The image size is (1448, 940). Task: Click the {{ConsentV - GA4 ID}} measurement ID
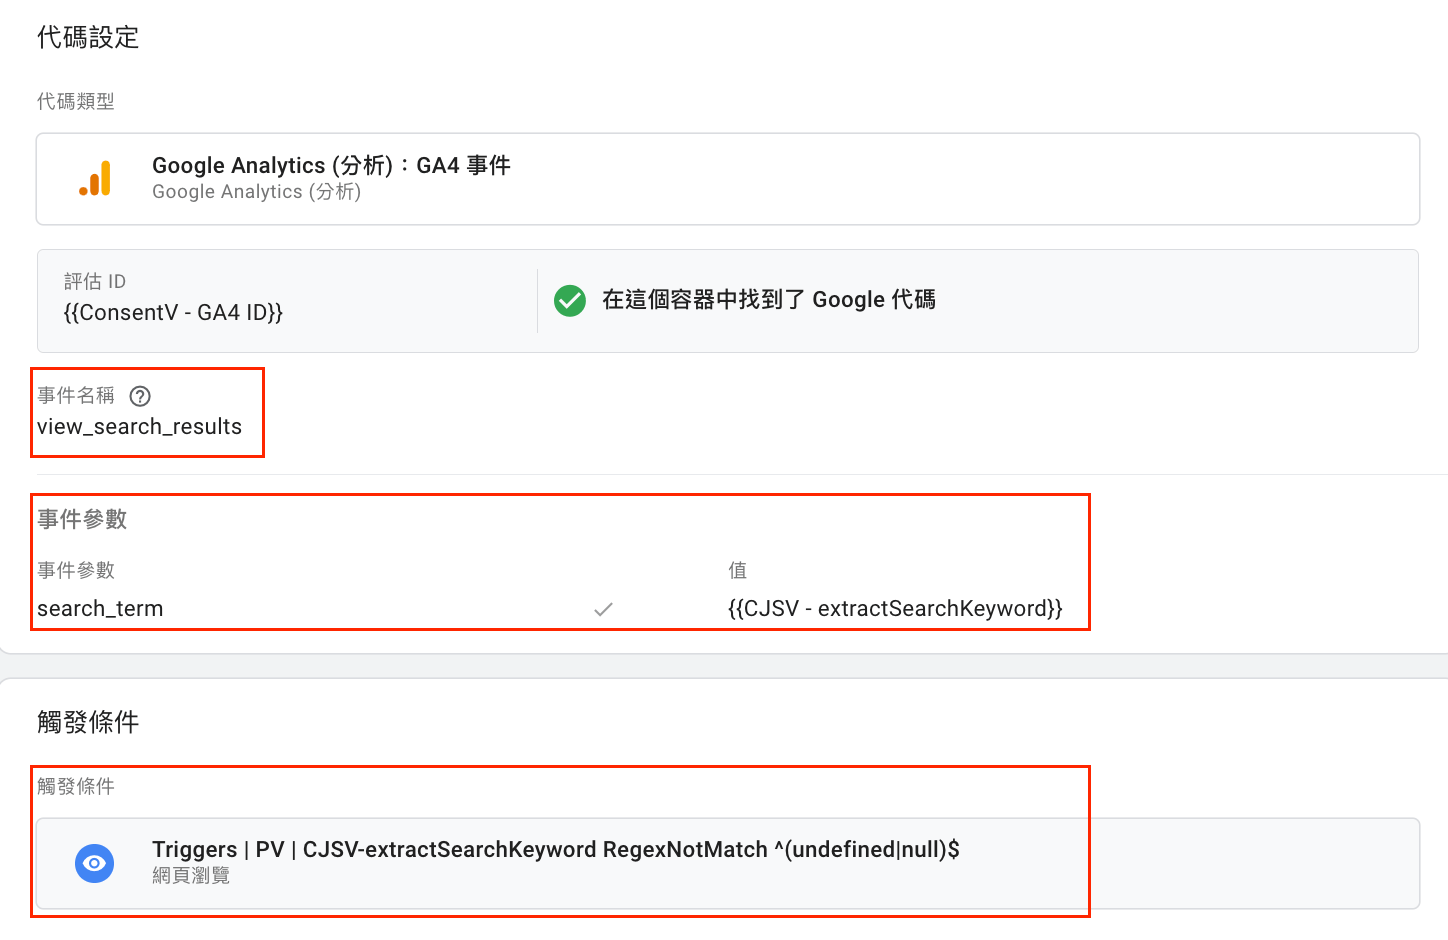pyautogui.click(x=173, y=313)
